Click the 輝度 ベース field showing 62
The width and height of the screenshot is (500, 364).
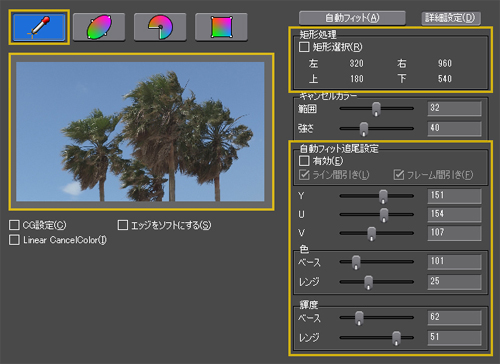click(454, 318)
